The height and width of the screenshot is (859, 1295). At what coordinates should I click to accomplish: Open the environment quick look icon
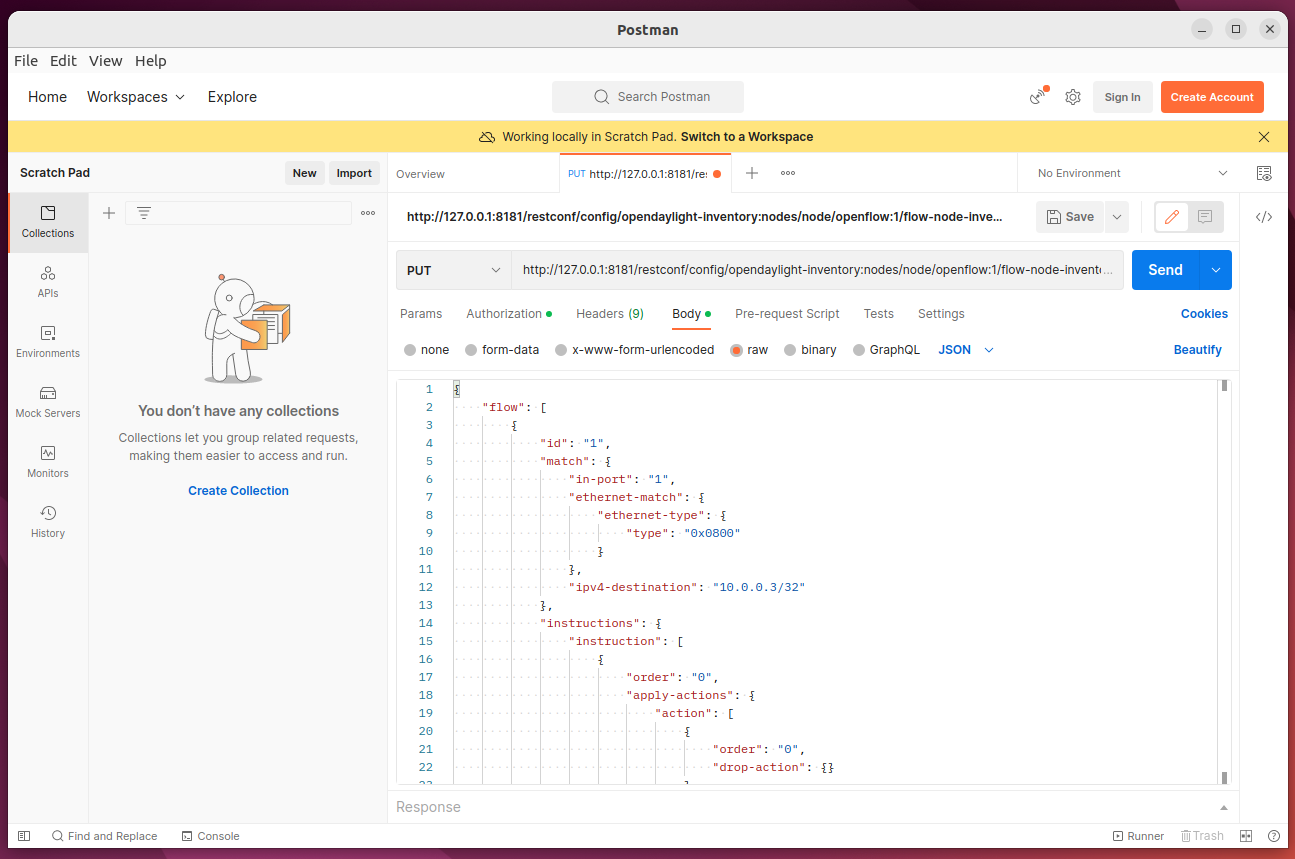1264,173
